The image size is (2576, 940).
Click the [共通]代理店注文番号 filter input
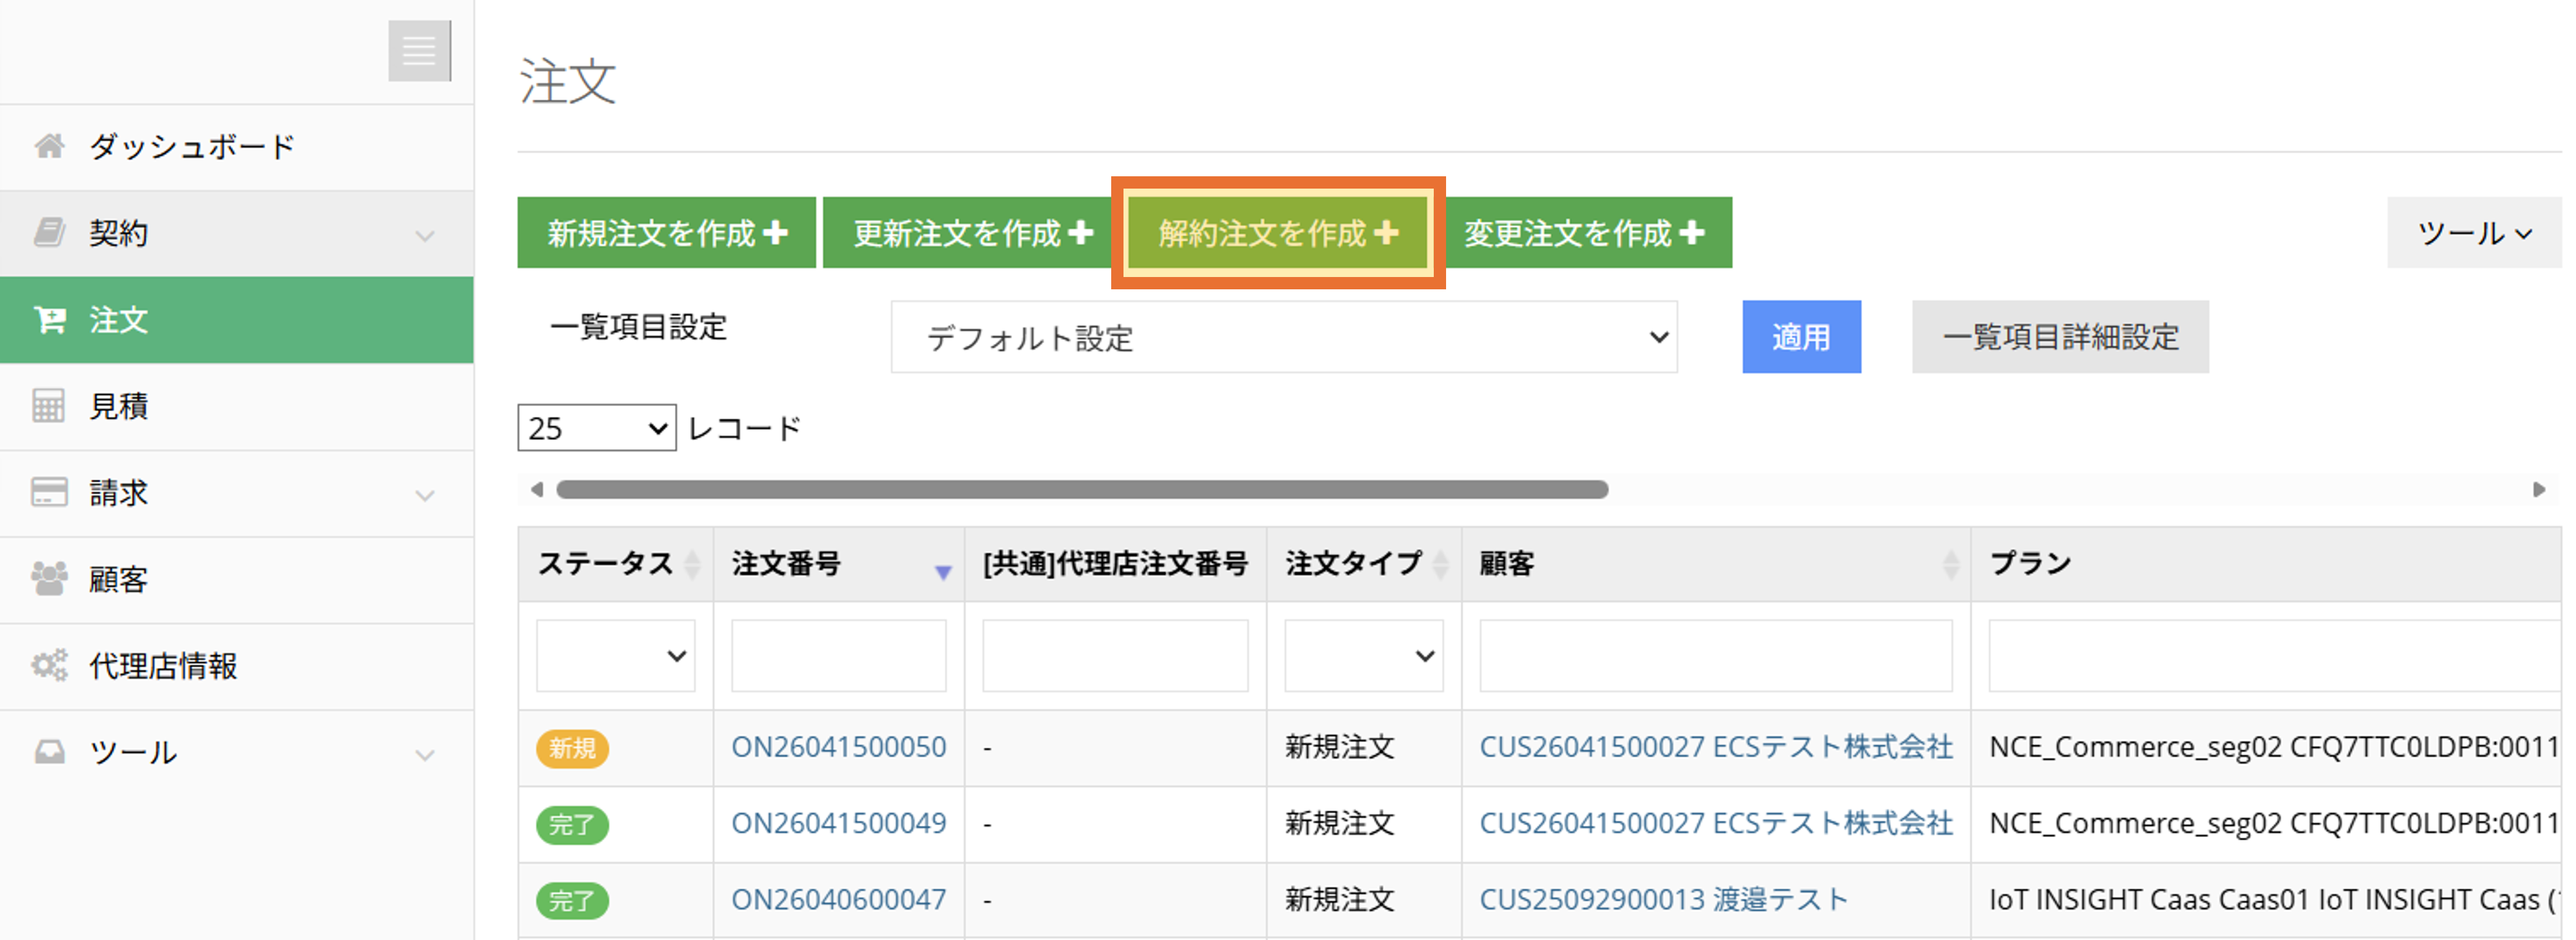(x=1115, y=656)
